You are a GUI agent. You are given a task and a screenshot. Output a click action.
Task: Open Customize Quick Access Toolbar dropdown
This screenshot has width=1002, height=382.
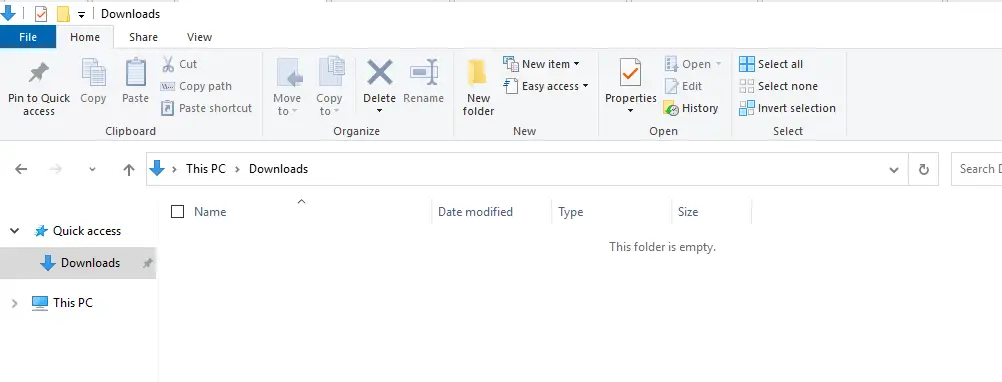(81, 14)
